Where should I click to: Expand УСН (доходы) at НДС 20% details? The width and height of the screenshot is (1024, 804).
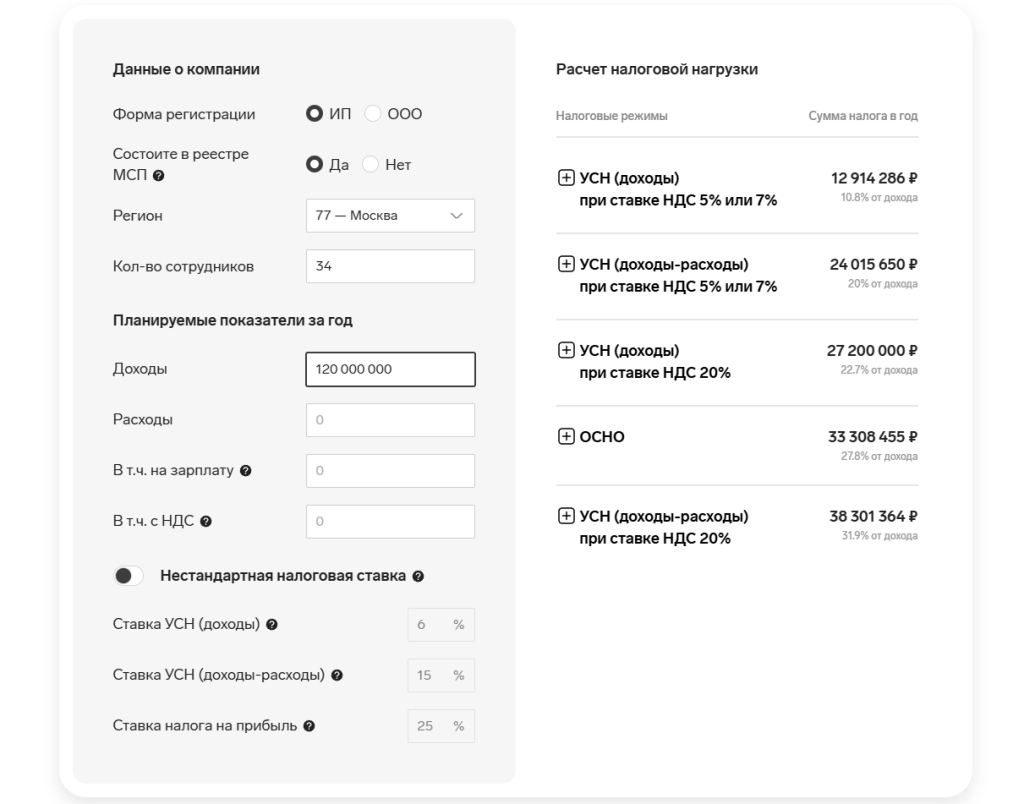pos(566,351)
